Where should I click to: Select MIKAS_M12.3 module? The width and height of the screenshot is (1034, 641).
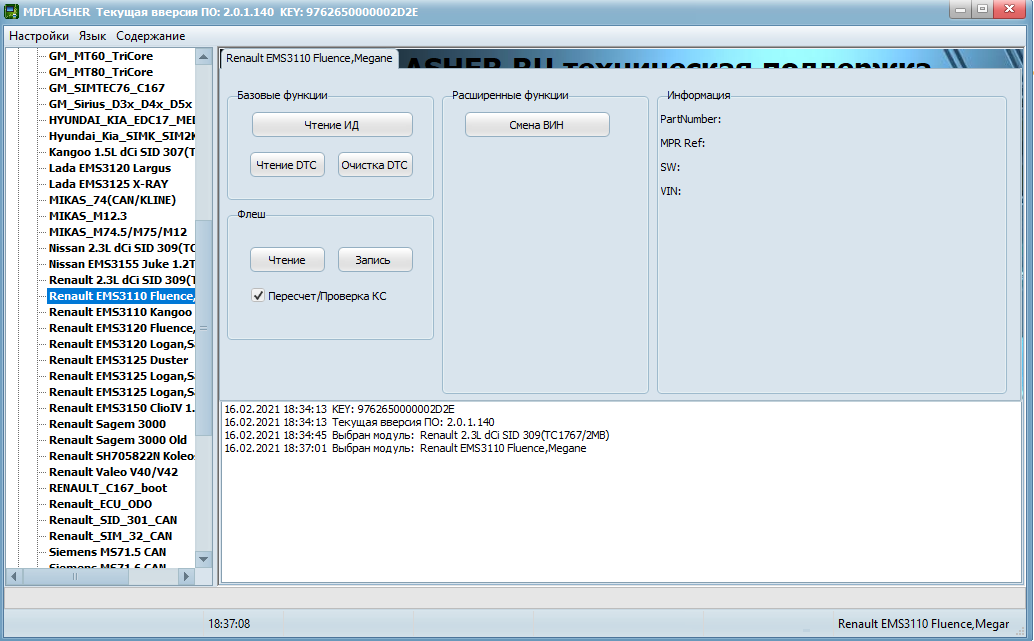click(x=88, y=216)
